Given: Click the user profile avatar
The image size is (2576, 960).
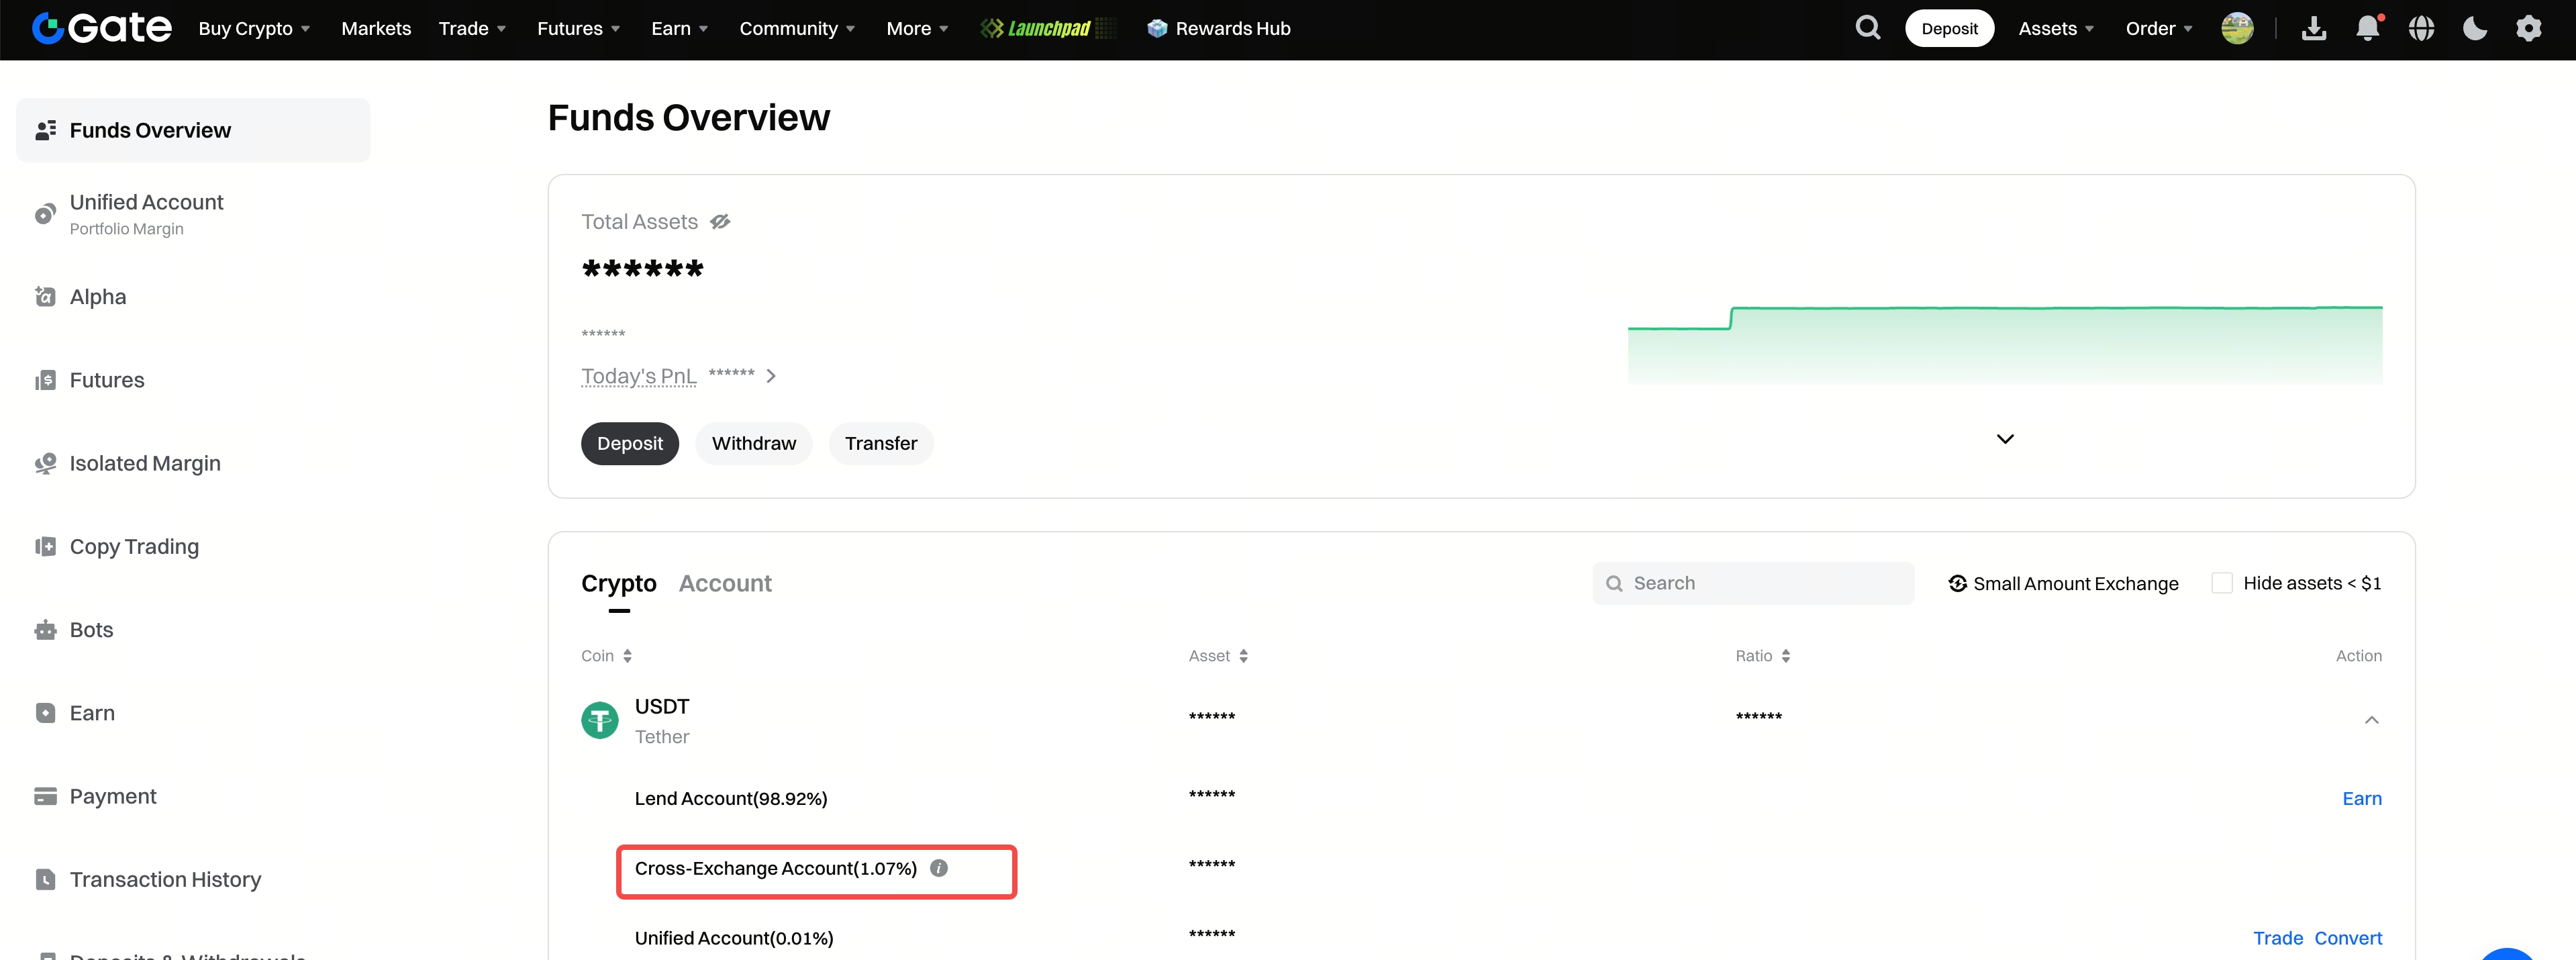Looking at the screenshot, I should pos(2237,28).
